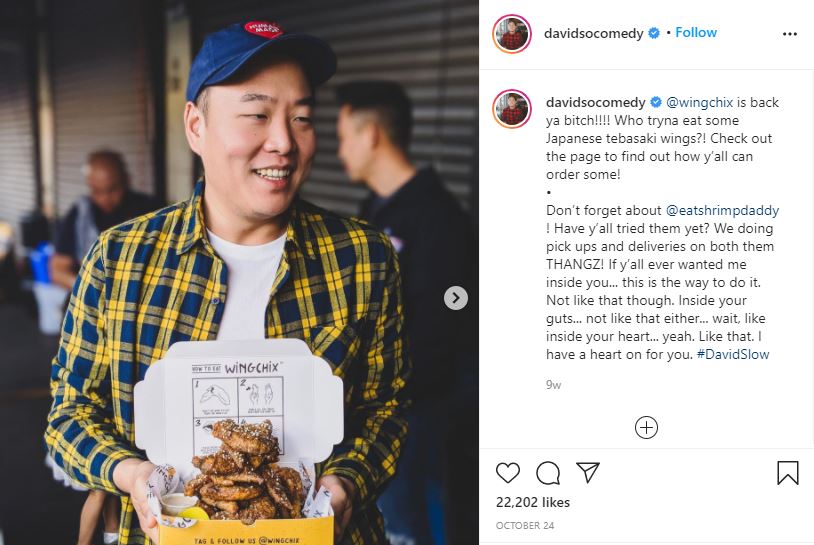Click the verified badge in the header
The image size is (814, 545).
coord(654,33)
